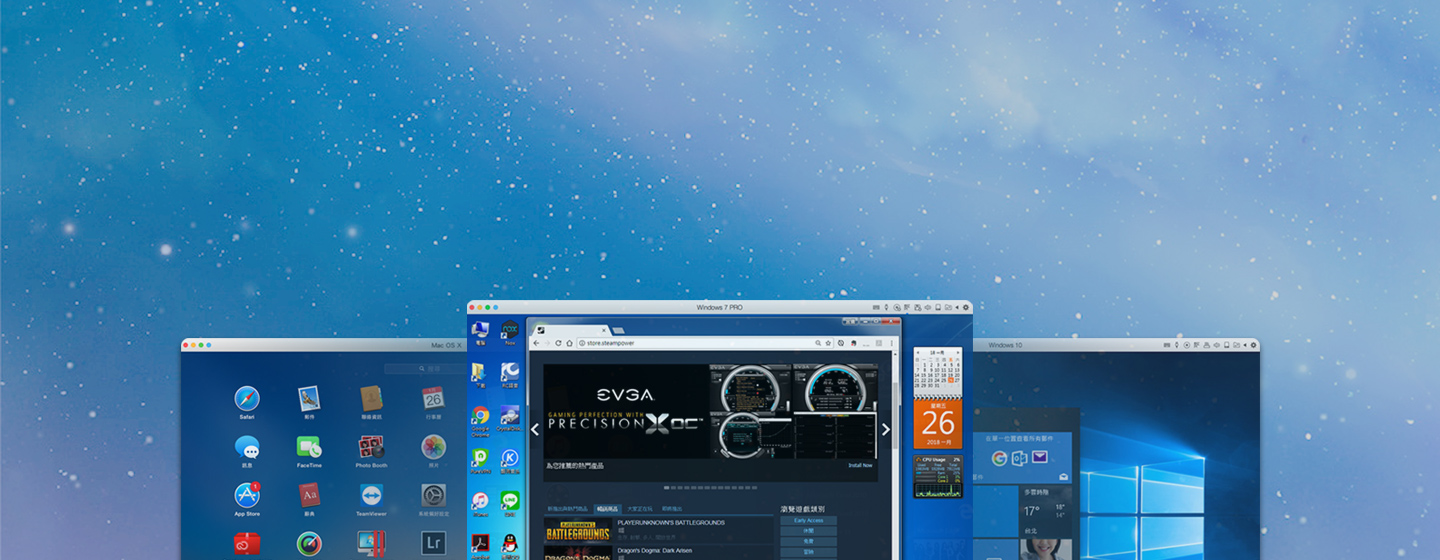1440x560 pixels.
Task: Open PLAYERUNKNOWN'S BATTLEGROUNDS listing
Action: coord(660,529)
